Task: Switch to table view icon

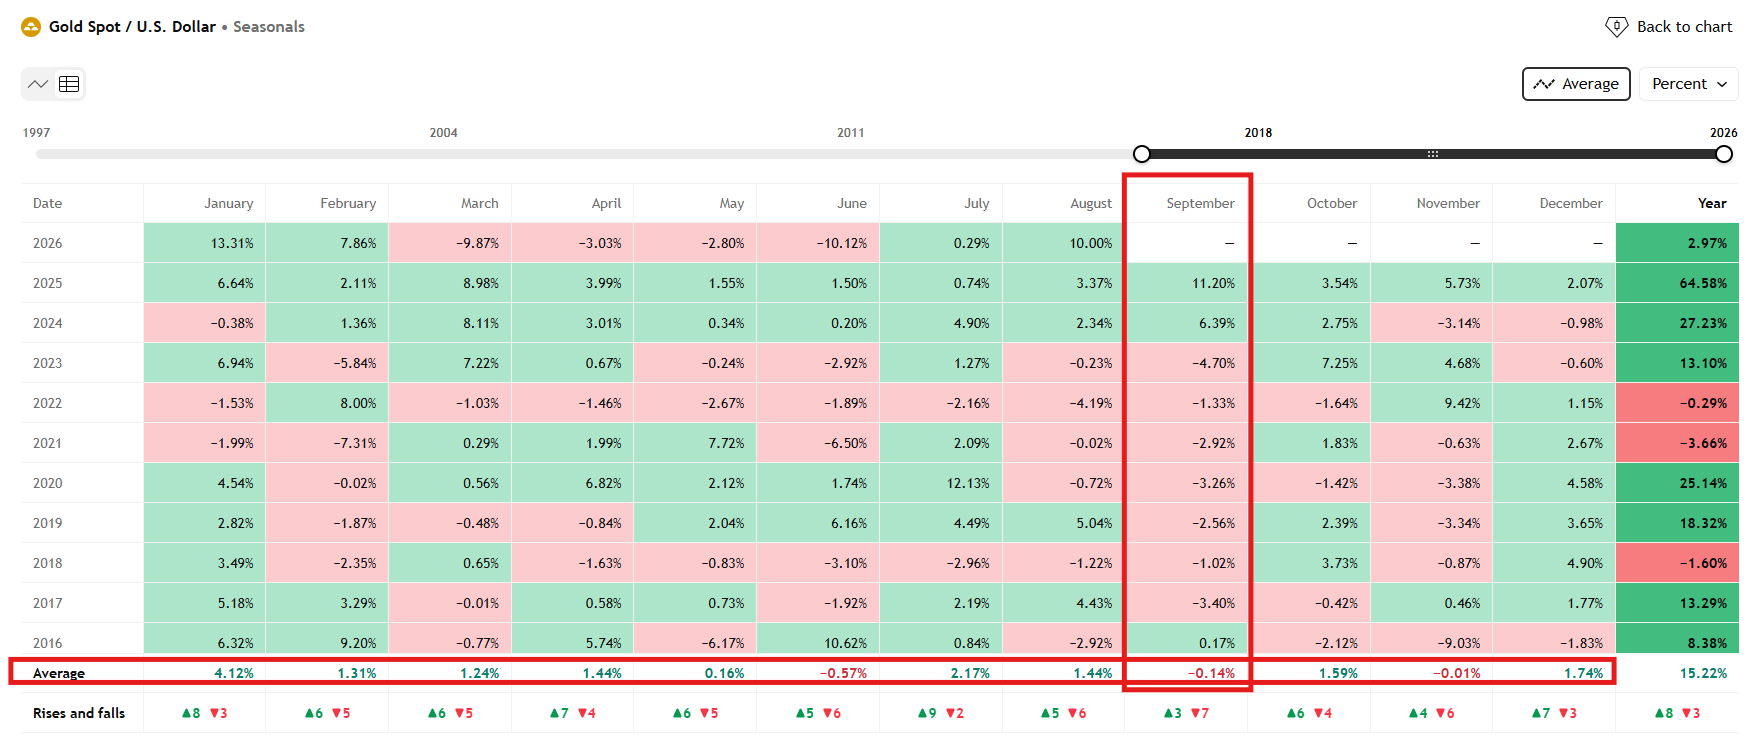Action: (69, 84)
